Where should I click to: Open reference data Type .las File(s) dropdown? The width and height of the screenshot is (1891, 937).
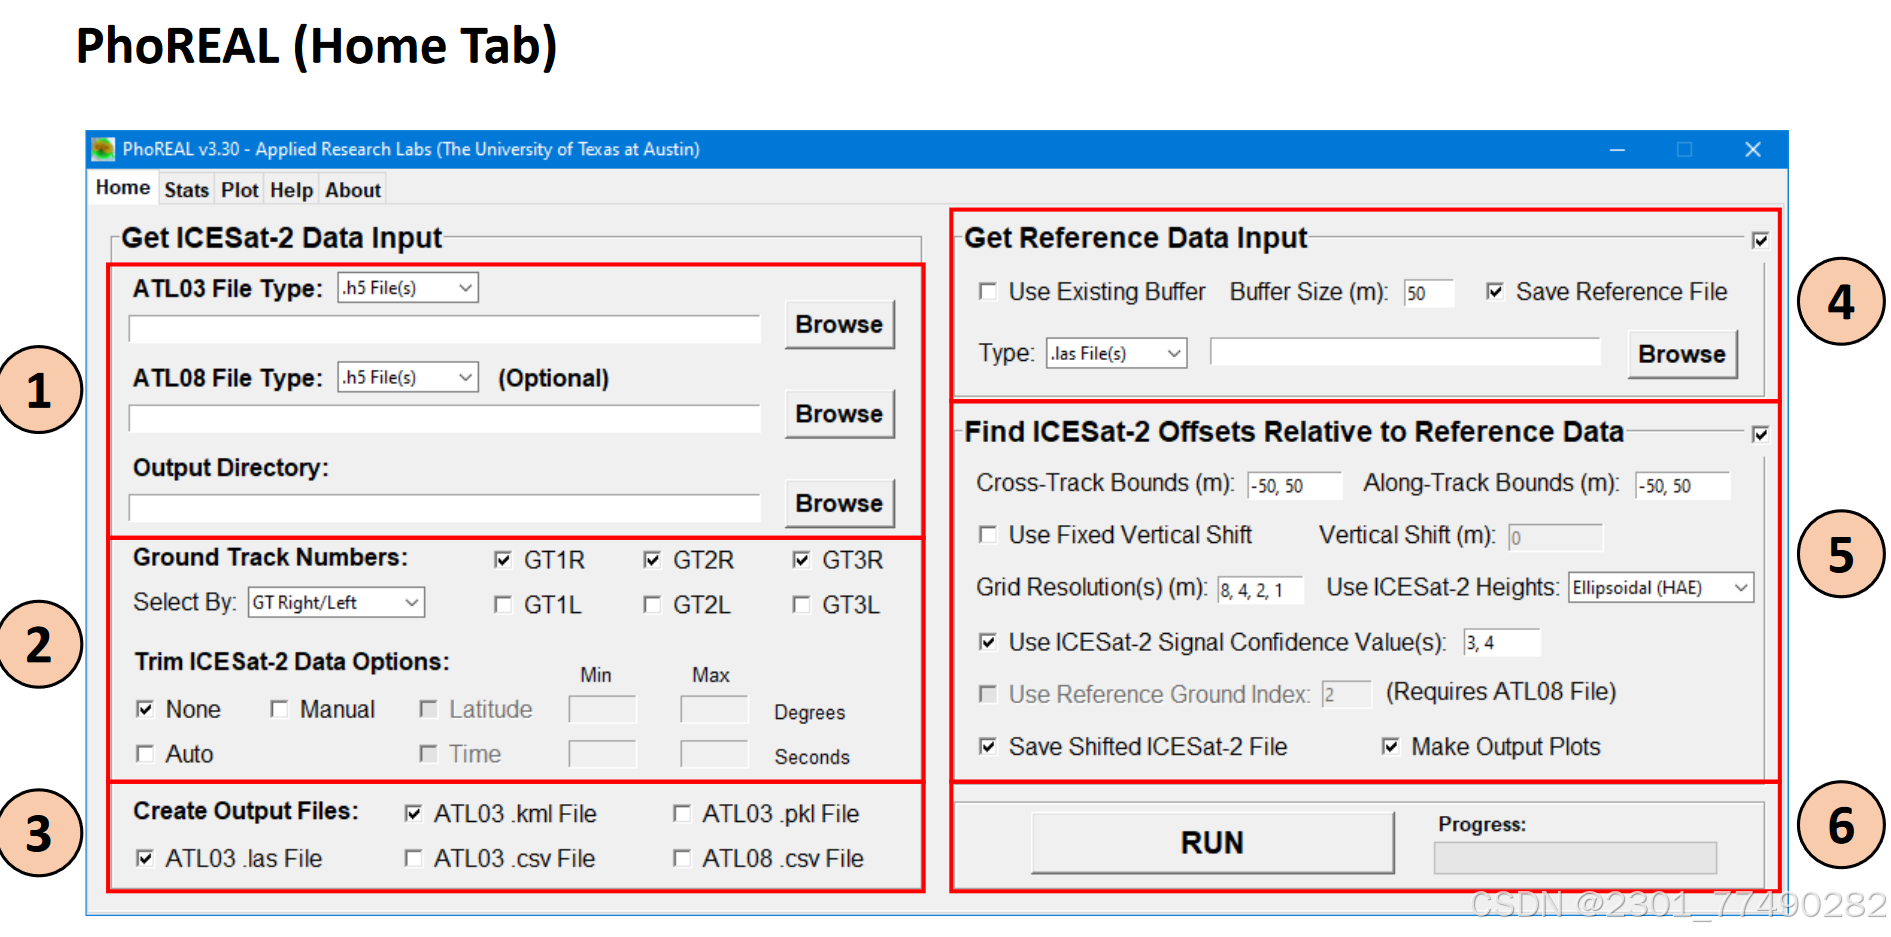pos(1117,353)
